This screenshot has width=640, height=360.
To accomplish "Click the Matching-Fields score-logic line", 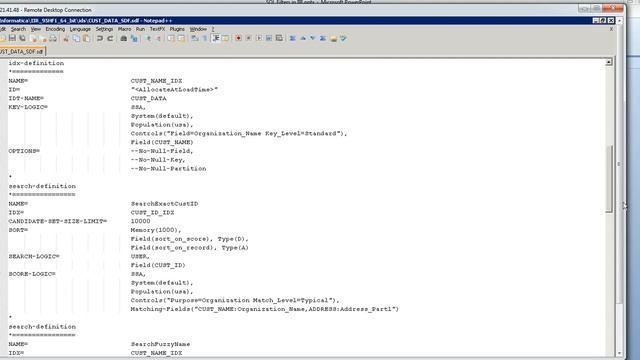I will (x=264, y=309).
